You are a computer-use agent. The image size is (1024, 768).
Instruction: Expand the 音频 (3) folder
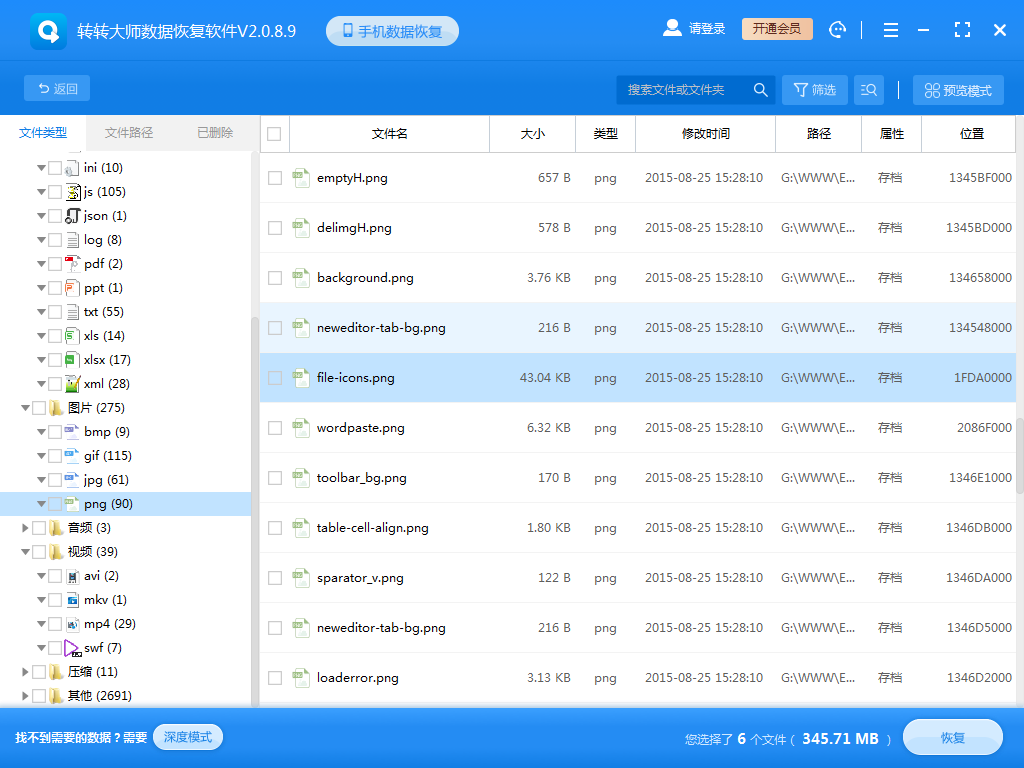coord(27,527)
